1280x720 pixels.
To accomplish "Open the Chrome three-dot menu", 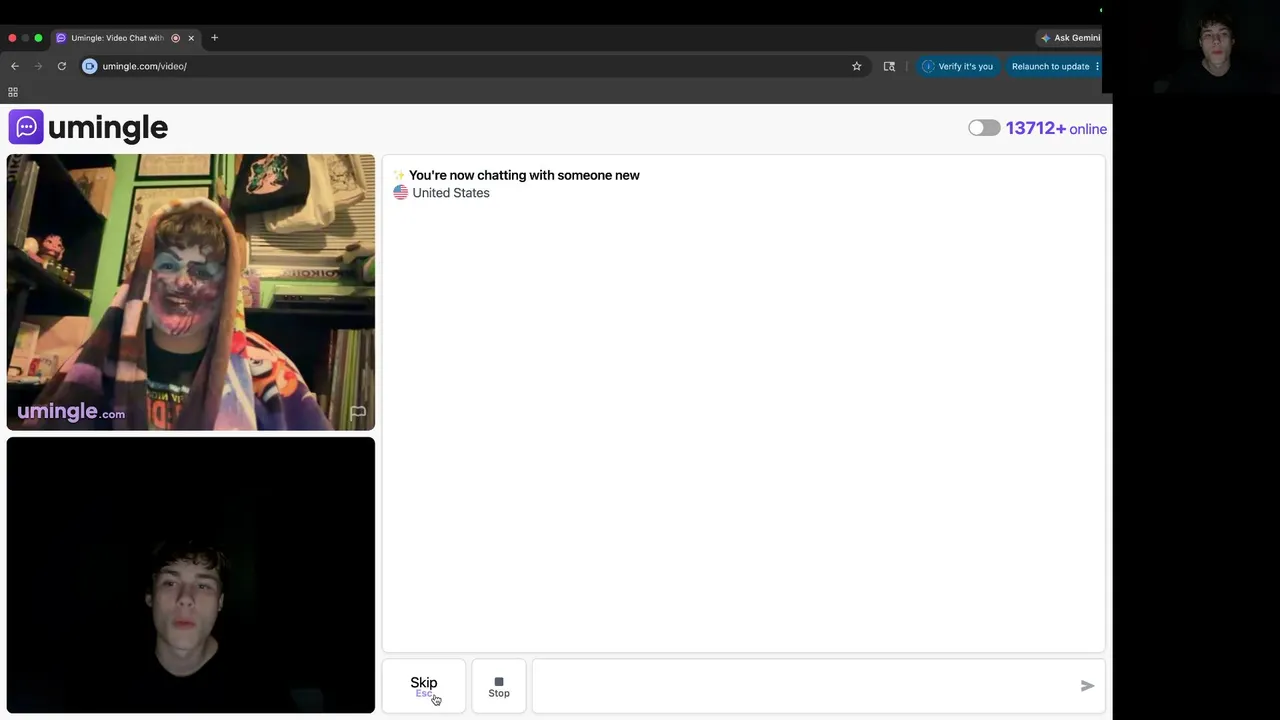I will point(1097,66).
